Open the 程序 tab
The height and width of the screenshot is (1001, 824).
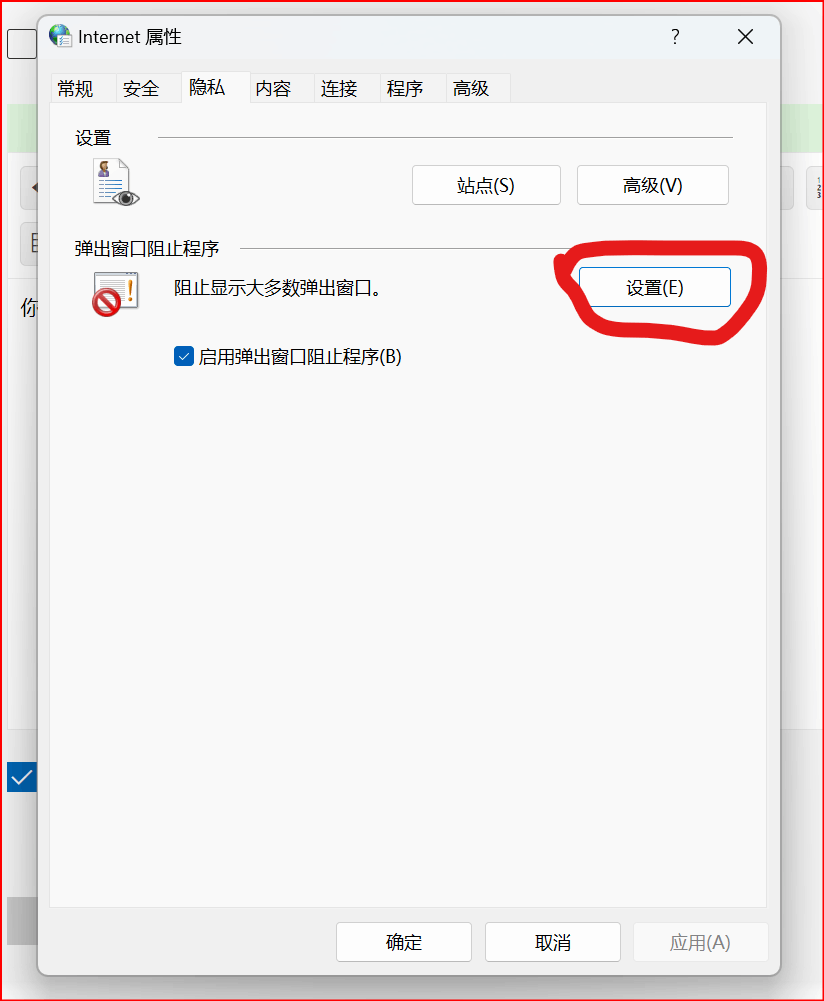click(405, 89)
